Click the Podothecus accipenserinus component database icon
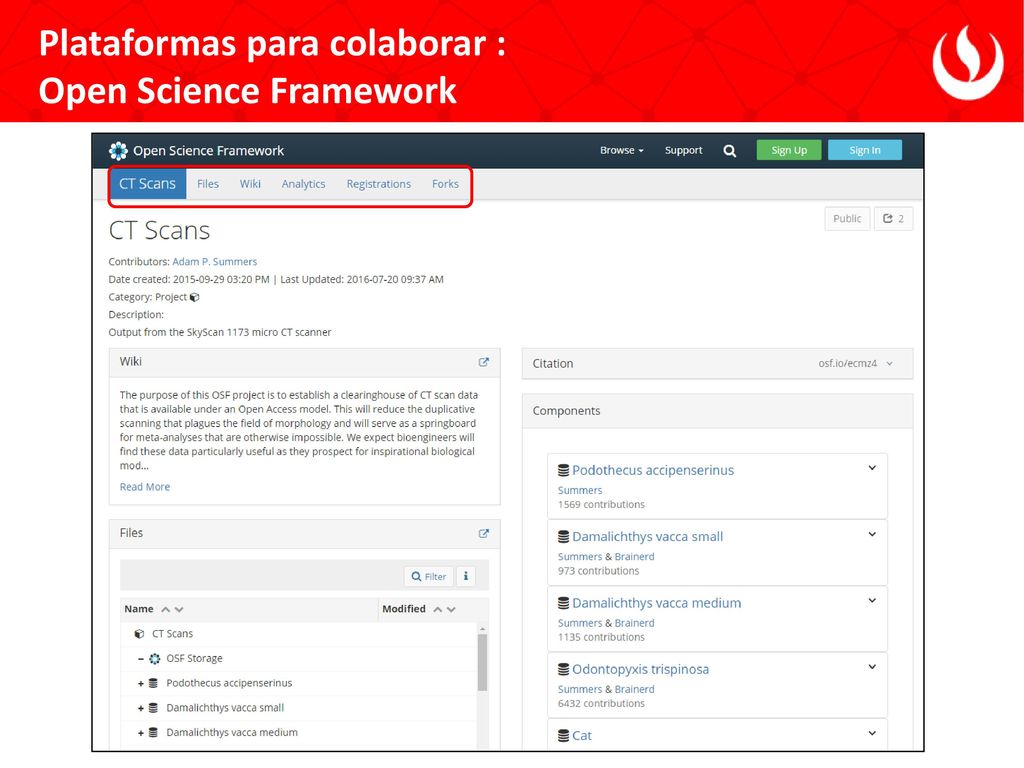The width and height of the screenshot is (1024, 768). pos(564,470)
